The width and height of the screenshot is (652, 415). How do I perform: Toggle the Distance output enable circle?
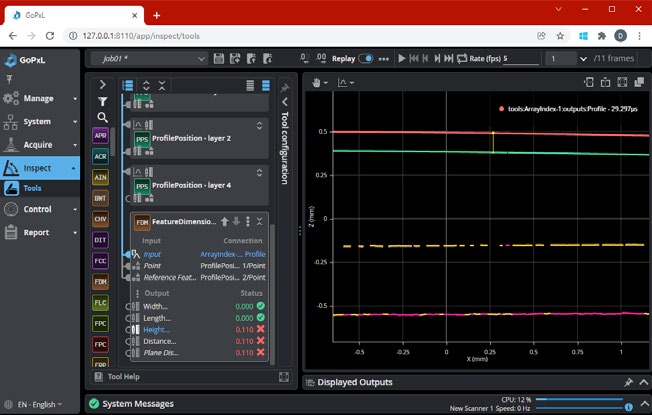[x=128, y=341]
